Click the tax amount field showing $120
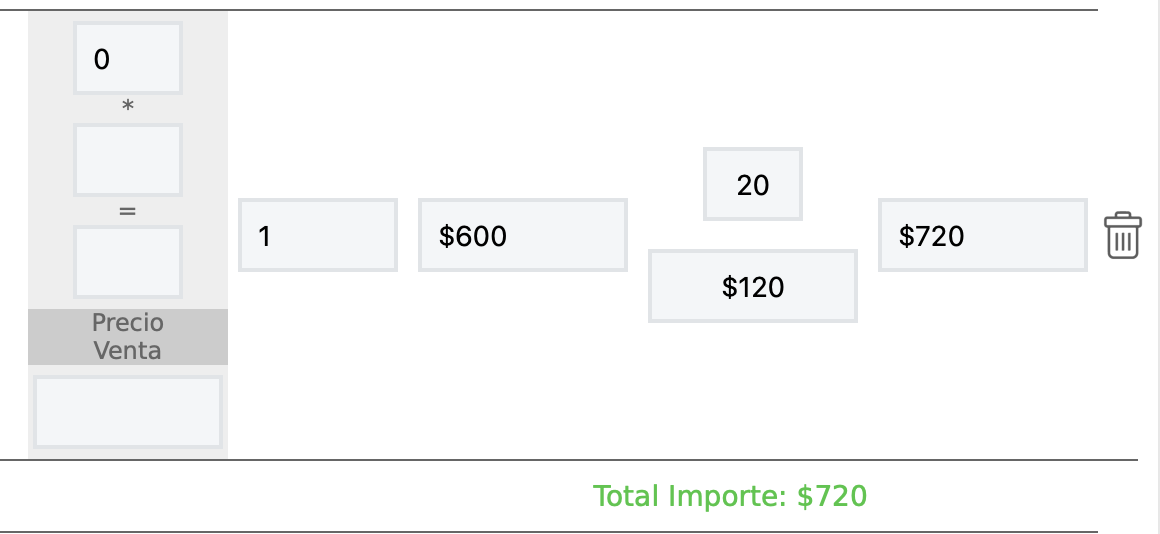This screenshot has width=1160, height=534. (x=752, y=287)
